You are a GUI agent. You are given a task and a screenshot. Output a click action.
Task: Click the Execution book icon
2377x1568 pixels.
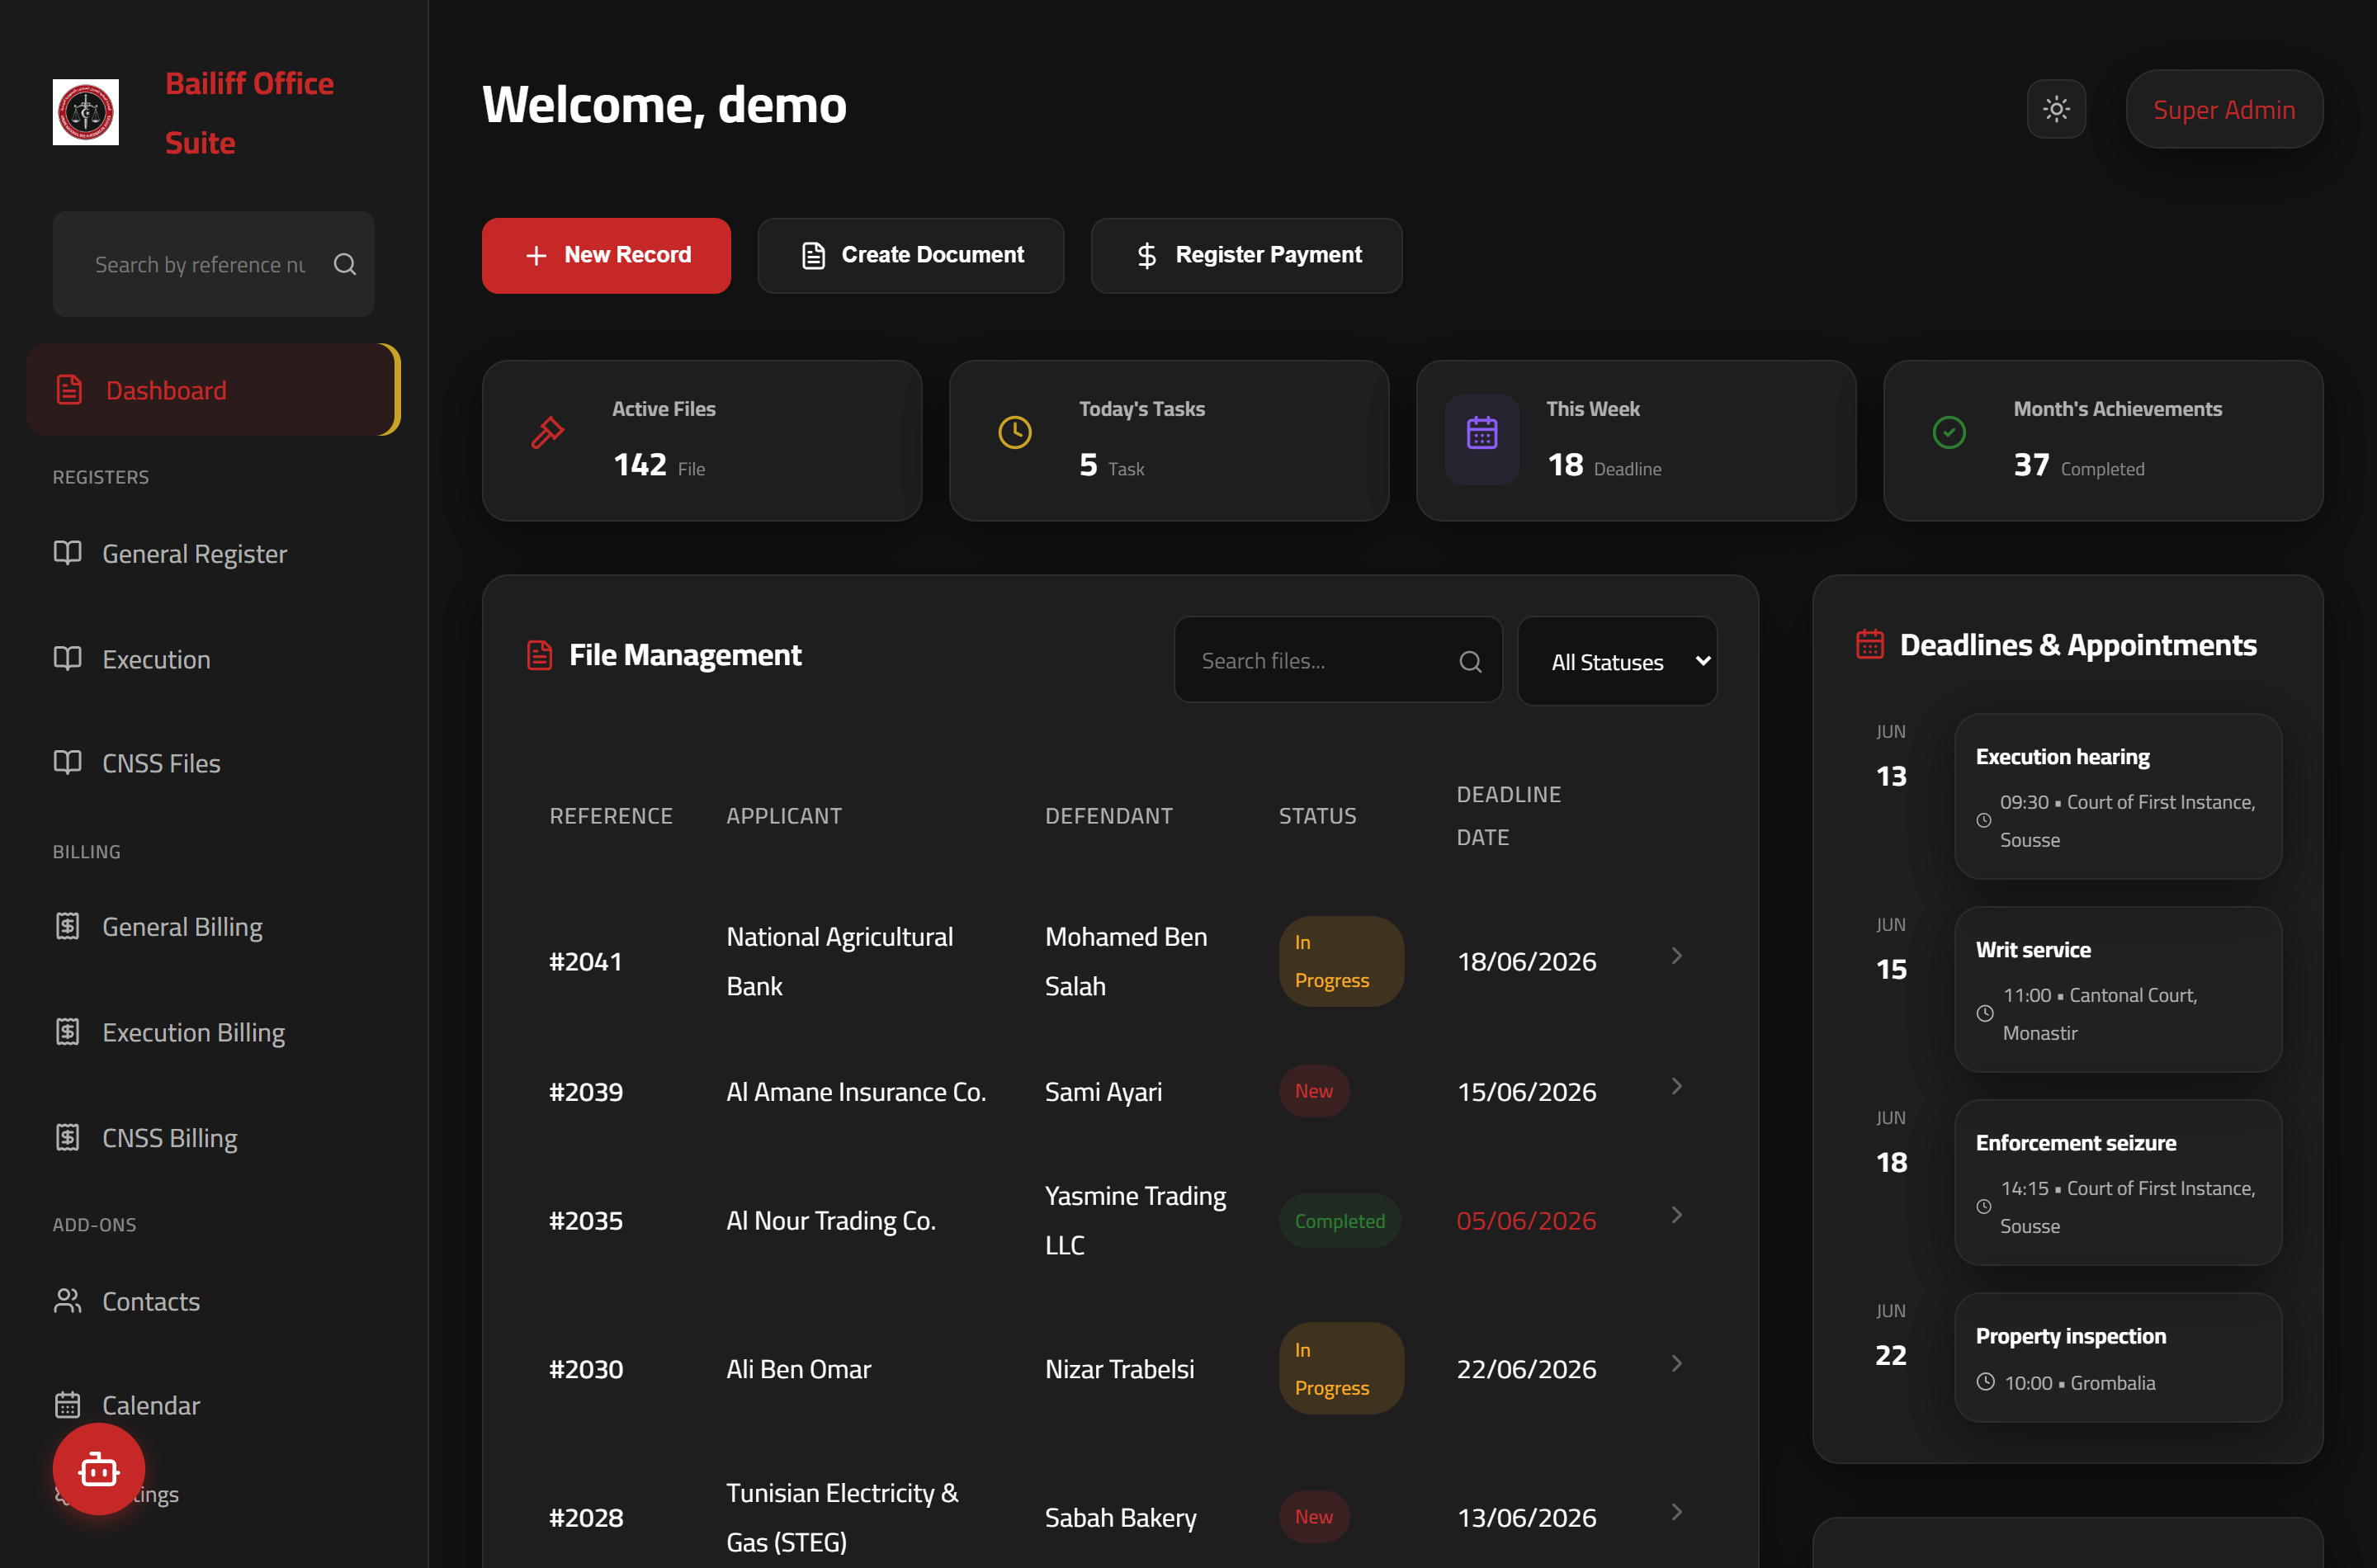pos(67,658)
